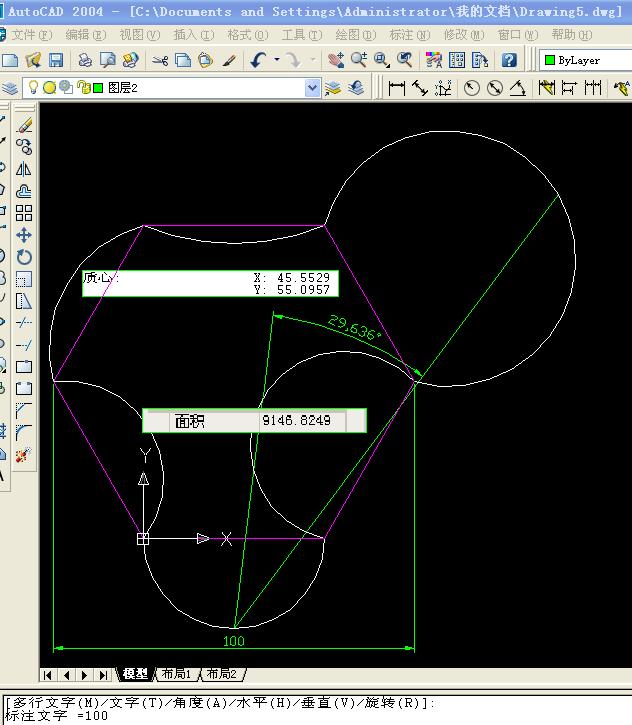The height and width of the screenshot is (725, 632).
Task: Click the green ByLayer color swatch
Action: 550,60
